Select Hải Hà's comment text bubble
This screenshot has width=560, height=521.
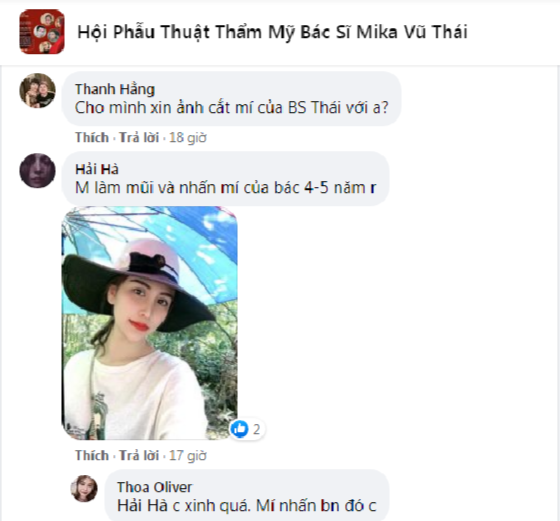click(226, 179)
